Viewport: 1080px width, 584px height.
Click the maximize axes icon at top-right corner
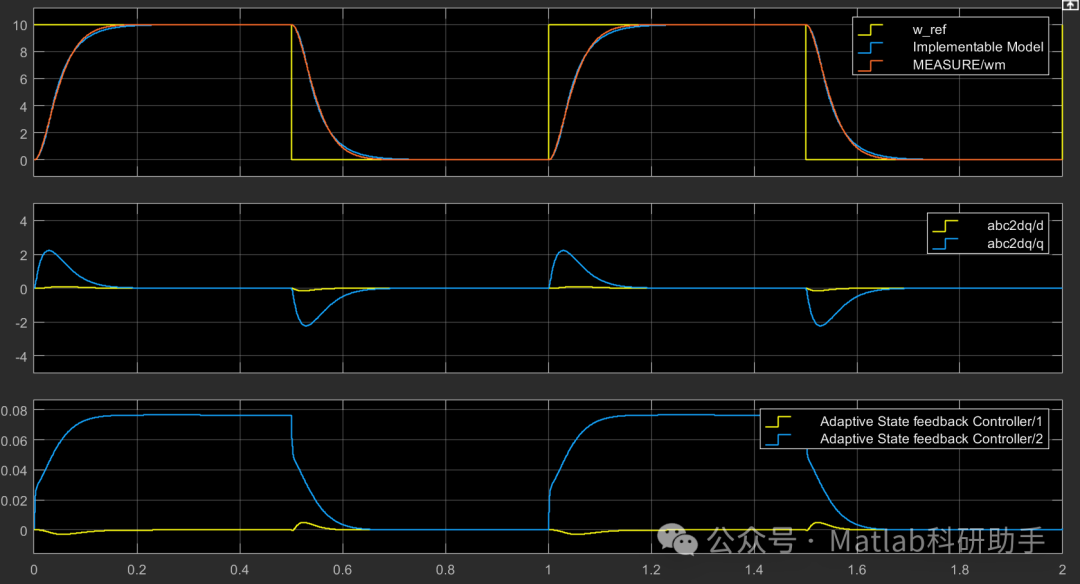pyautogui.click(x=1070, y=4)
